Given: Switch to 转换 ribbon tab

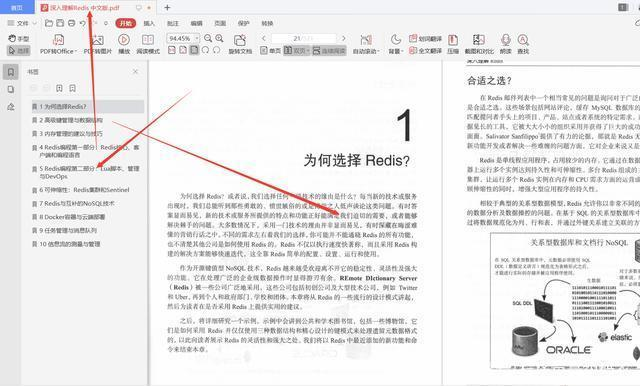Looking at the screenshot, I should 267,23.
